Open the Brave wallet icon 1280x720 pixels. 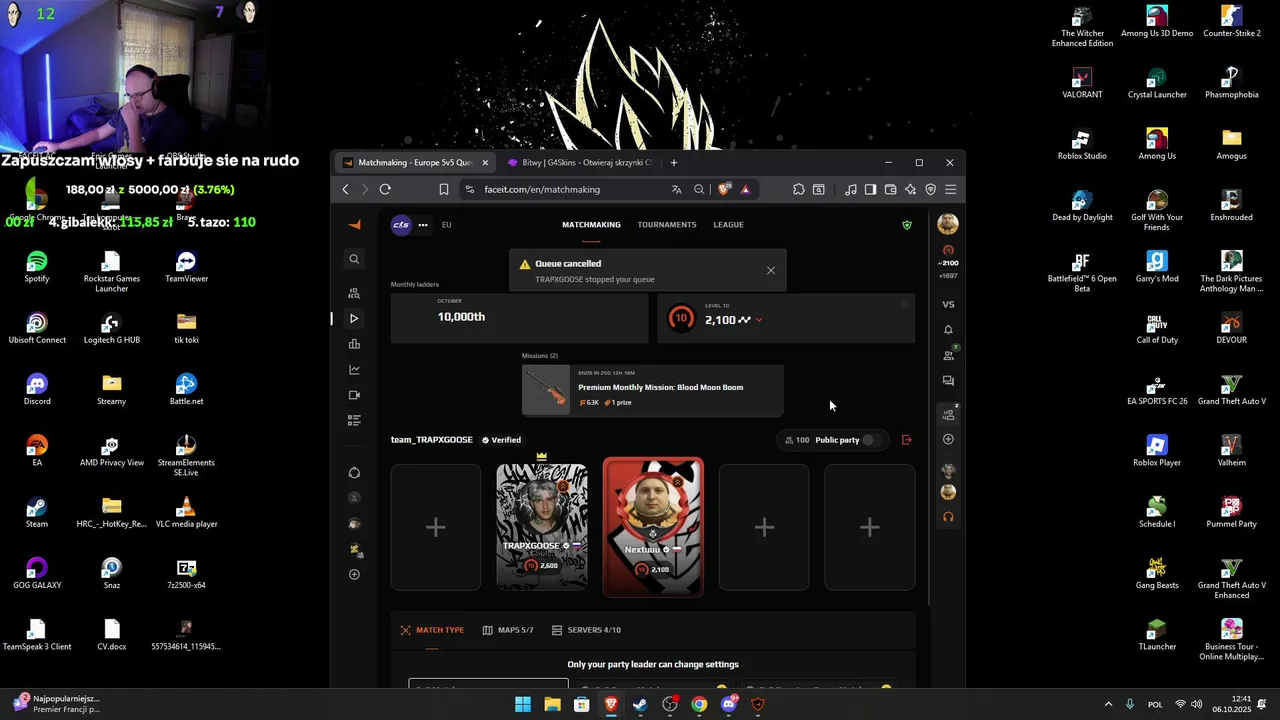click(x=890, y=189)
